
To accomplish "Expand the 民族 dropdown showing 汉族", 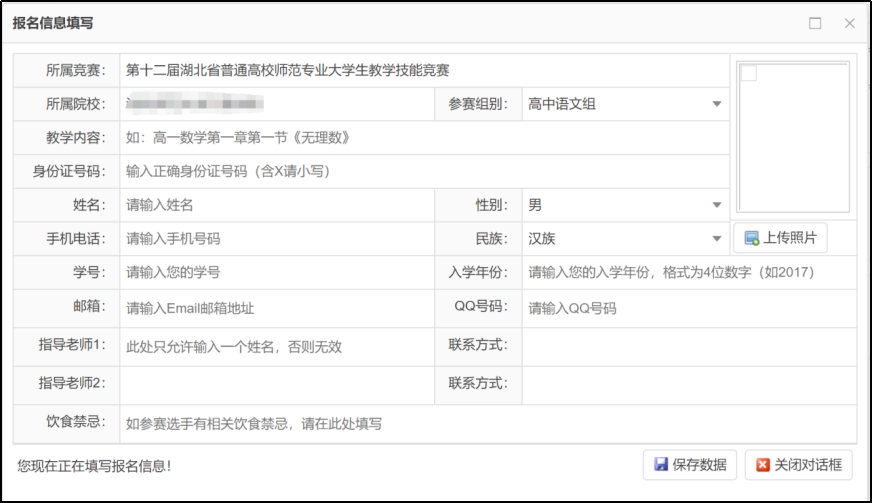I will point(625,239).
